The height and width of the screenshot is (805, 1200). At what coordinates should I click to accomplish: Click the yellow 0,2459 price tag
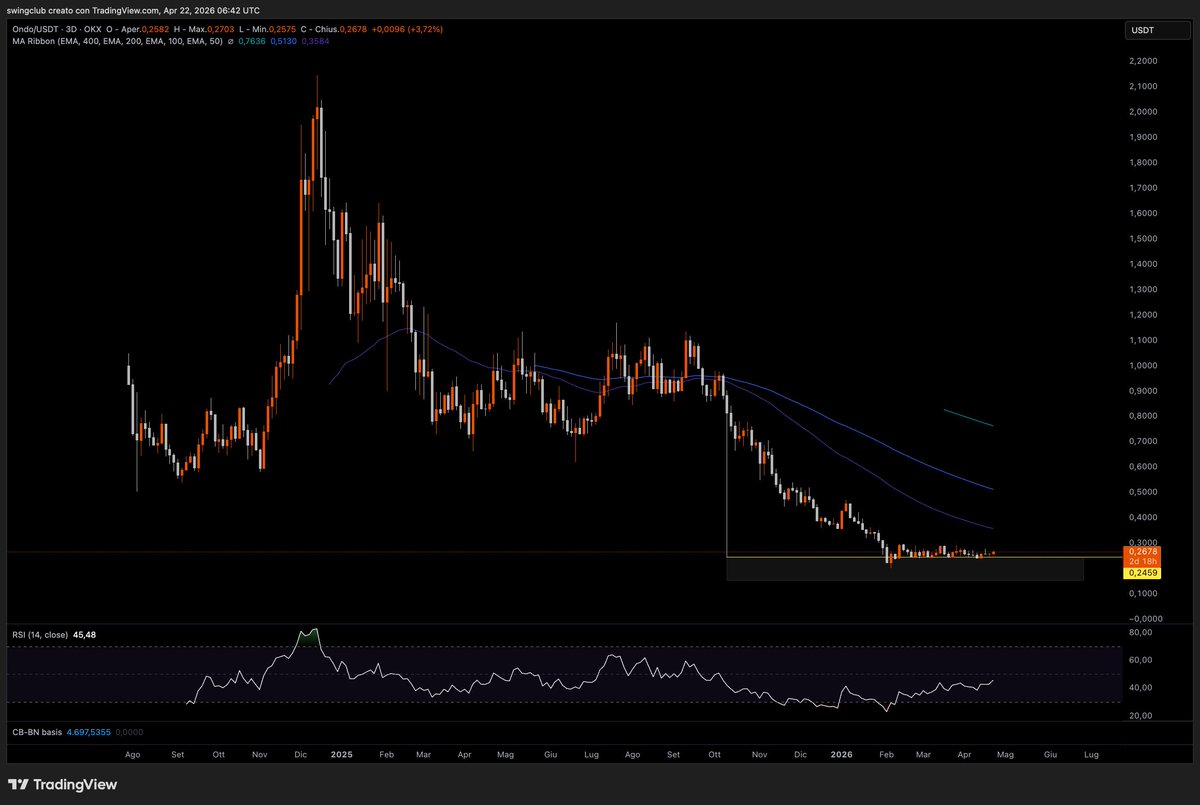1140,573
